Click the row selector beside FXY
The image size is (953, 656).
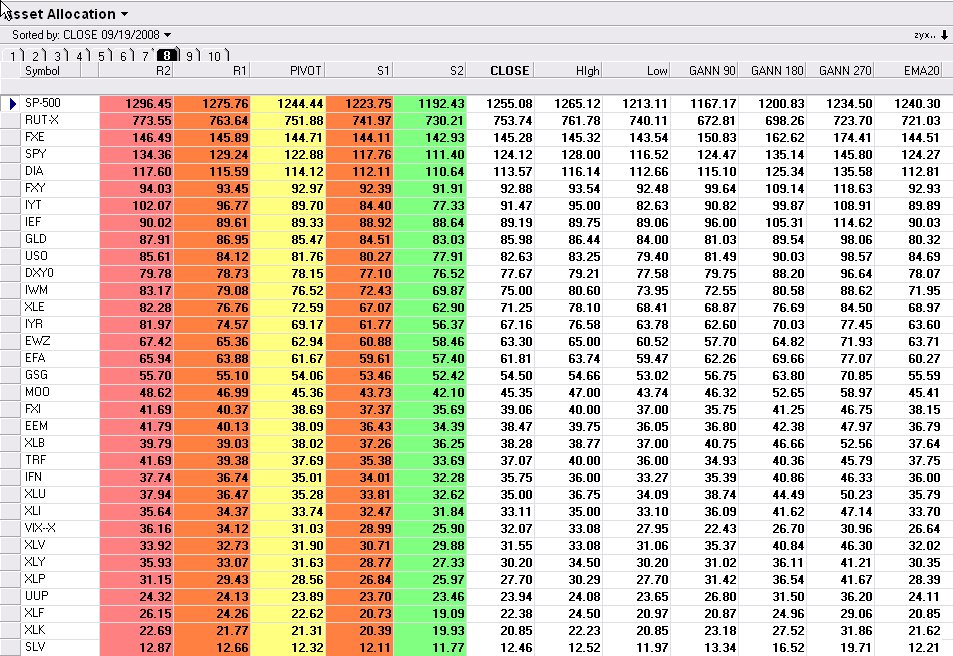(10, 188)
